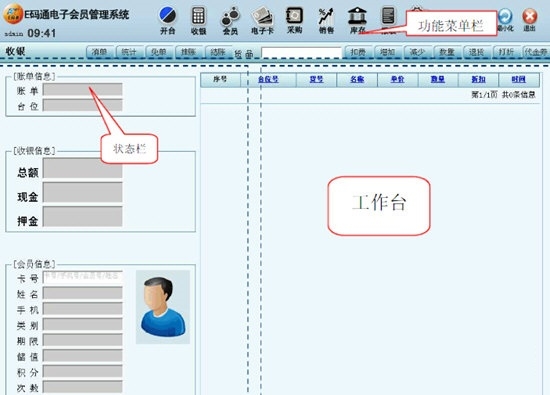
Task: Click the 期限 field
Action: (x=82, y=340)
